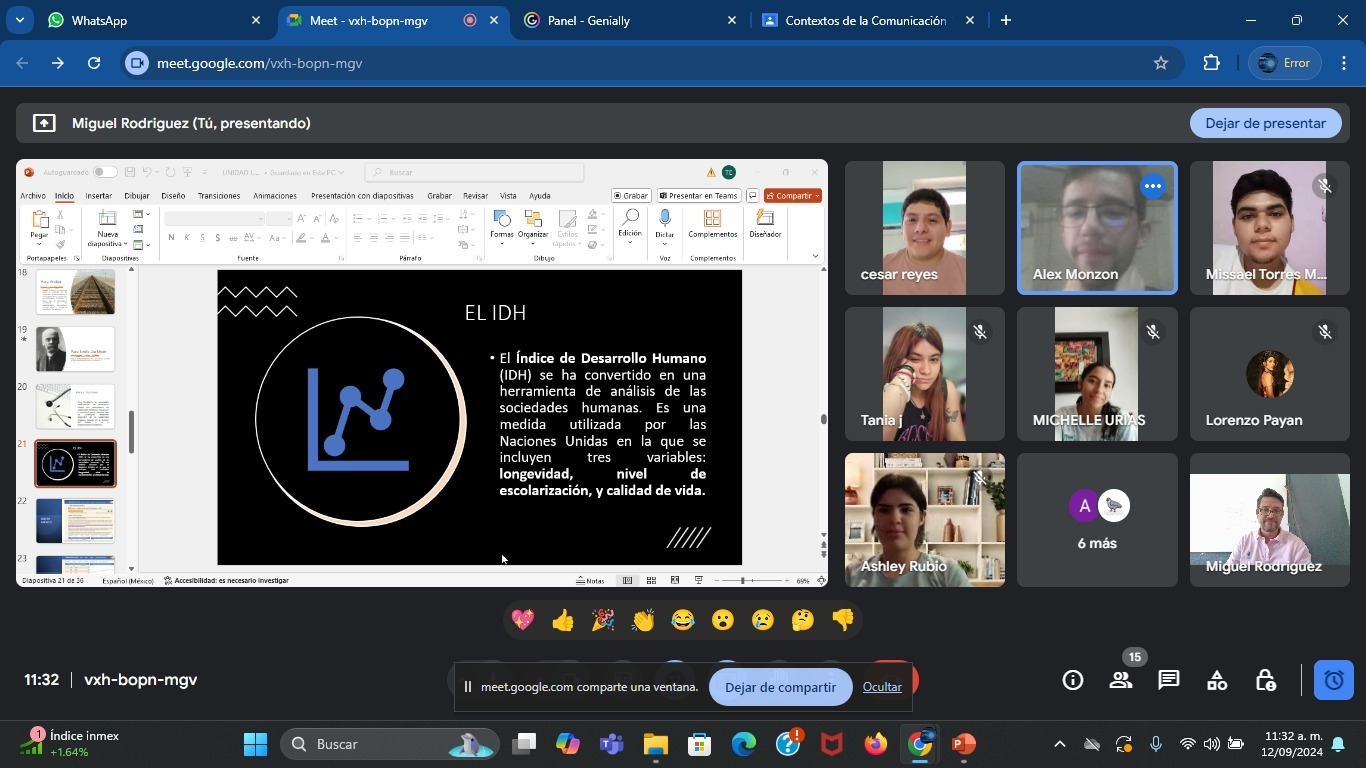
Task: Open the Transiciones ribbon tab
Action: 219,196
